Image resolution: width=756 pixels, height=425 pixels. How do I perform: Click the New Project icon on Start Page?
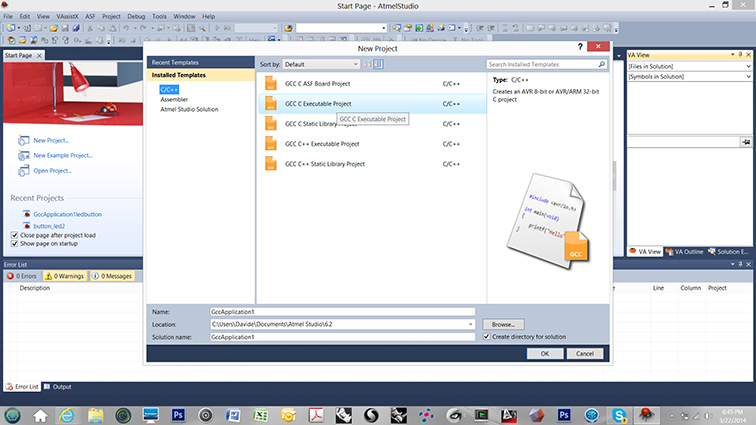point(24,140)
